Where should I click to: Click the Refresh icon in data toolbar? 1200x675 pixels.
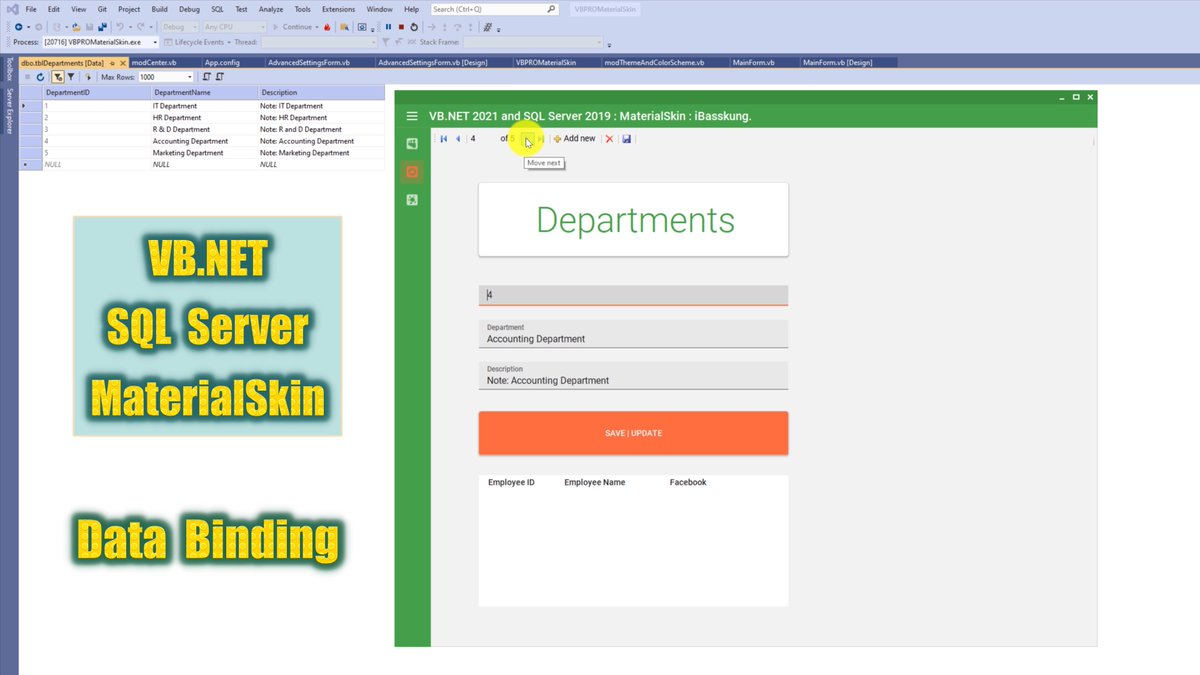[x=40, y=77]
